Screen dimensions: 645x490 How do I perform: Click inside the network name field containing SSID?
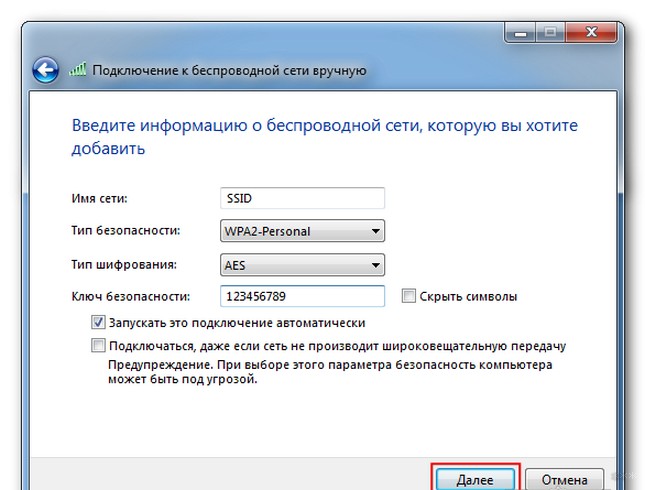point(302,198)
